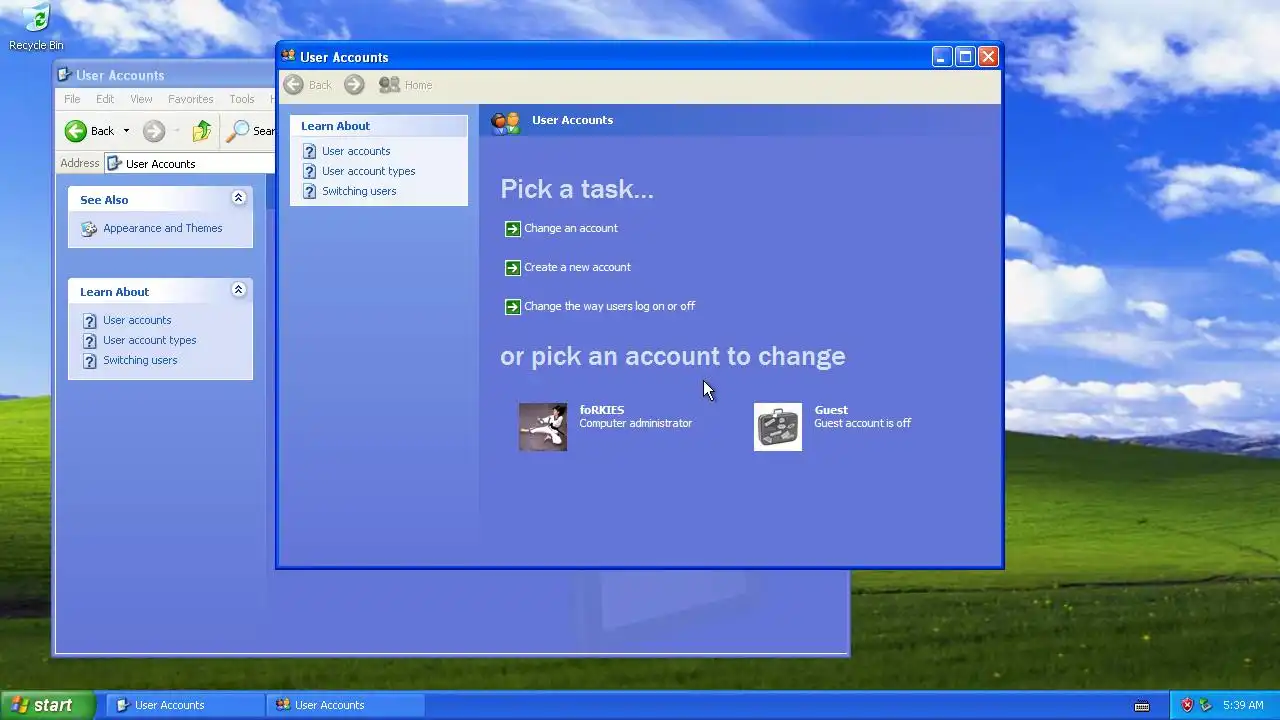Click Forward arrow in front User Accounts window
The width and height of the screenshot is (1280, 720).
[354, 85]
